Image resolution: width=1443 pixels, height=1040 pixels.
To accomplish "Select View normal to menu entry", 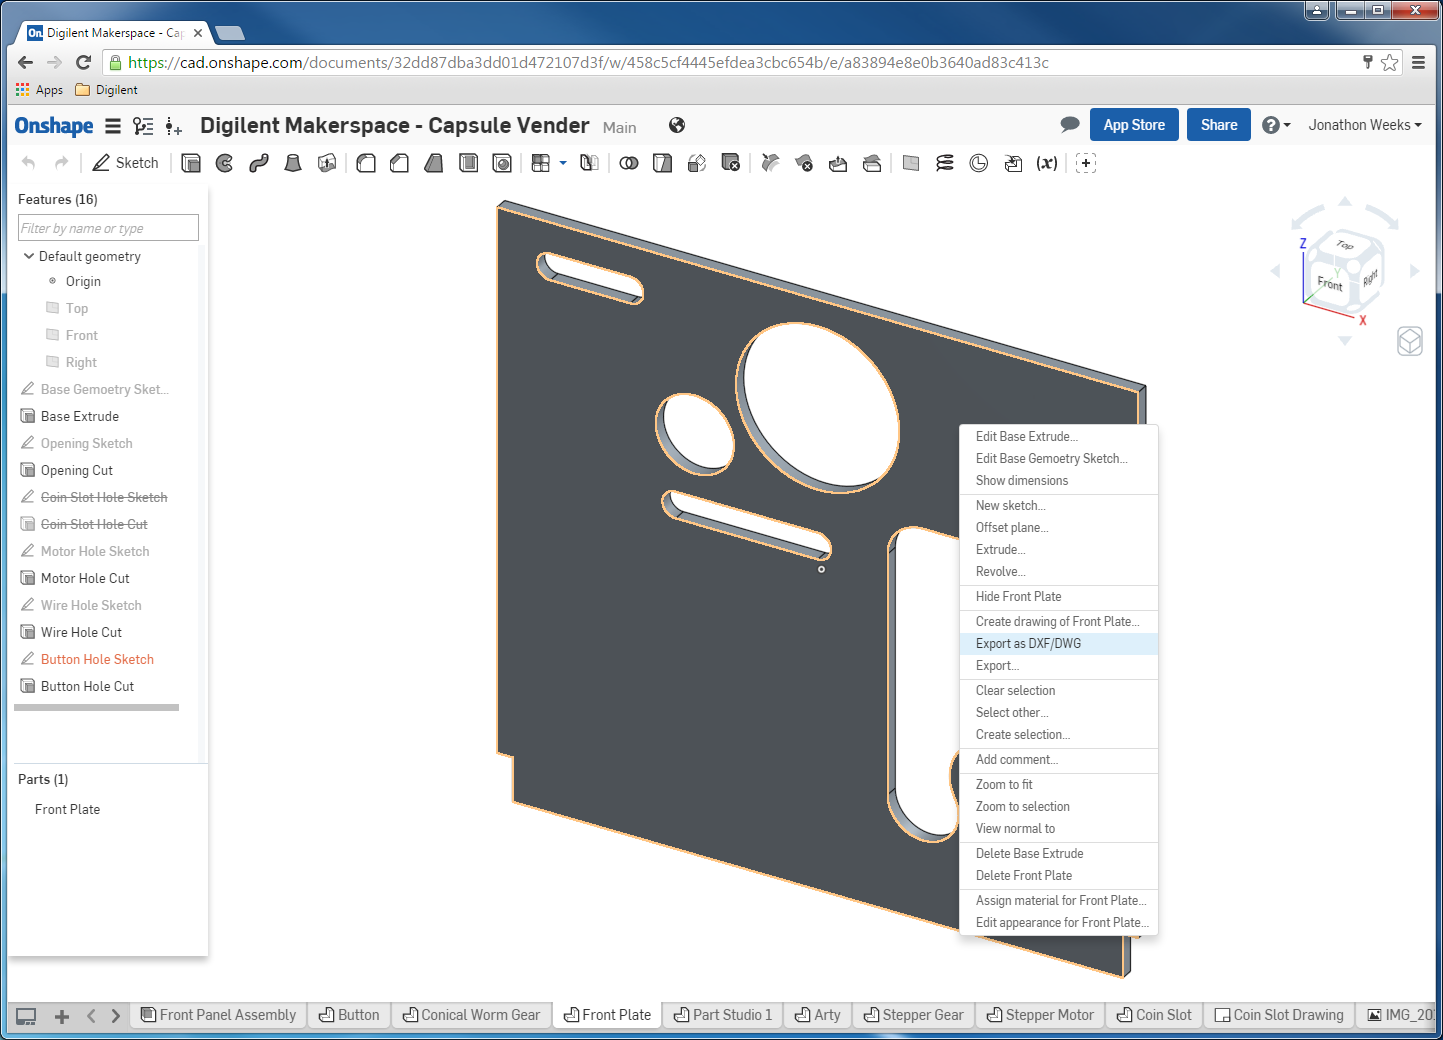I will (x=1059, y=829).
